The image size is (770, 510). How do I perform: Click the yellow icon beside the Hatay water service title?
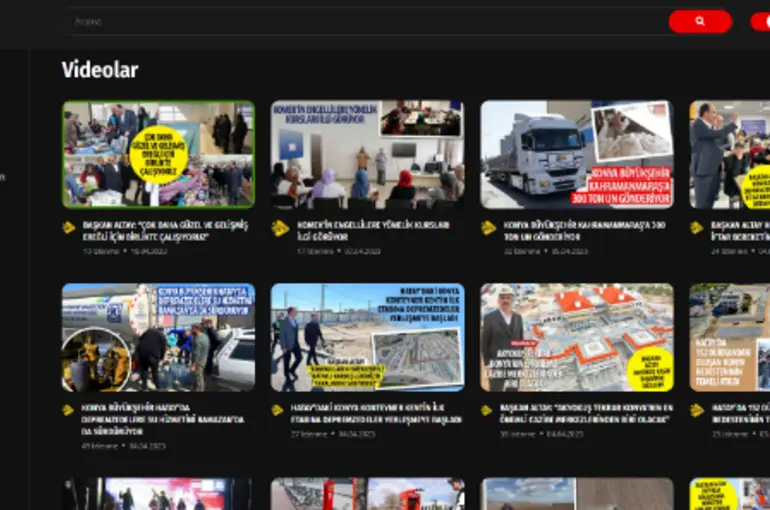pyautogui.click(x=68, y=410)
